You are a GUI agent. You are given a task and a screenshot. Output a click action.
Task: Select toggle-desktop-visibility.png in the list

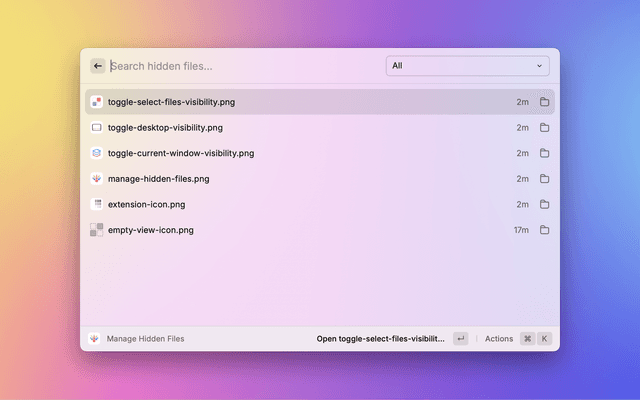pos(300,128)
